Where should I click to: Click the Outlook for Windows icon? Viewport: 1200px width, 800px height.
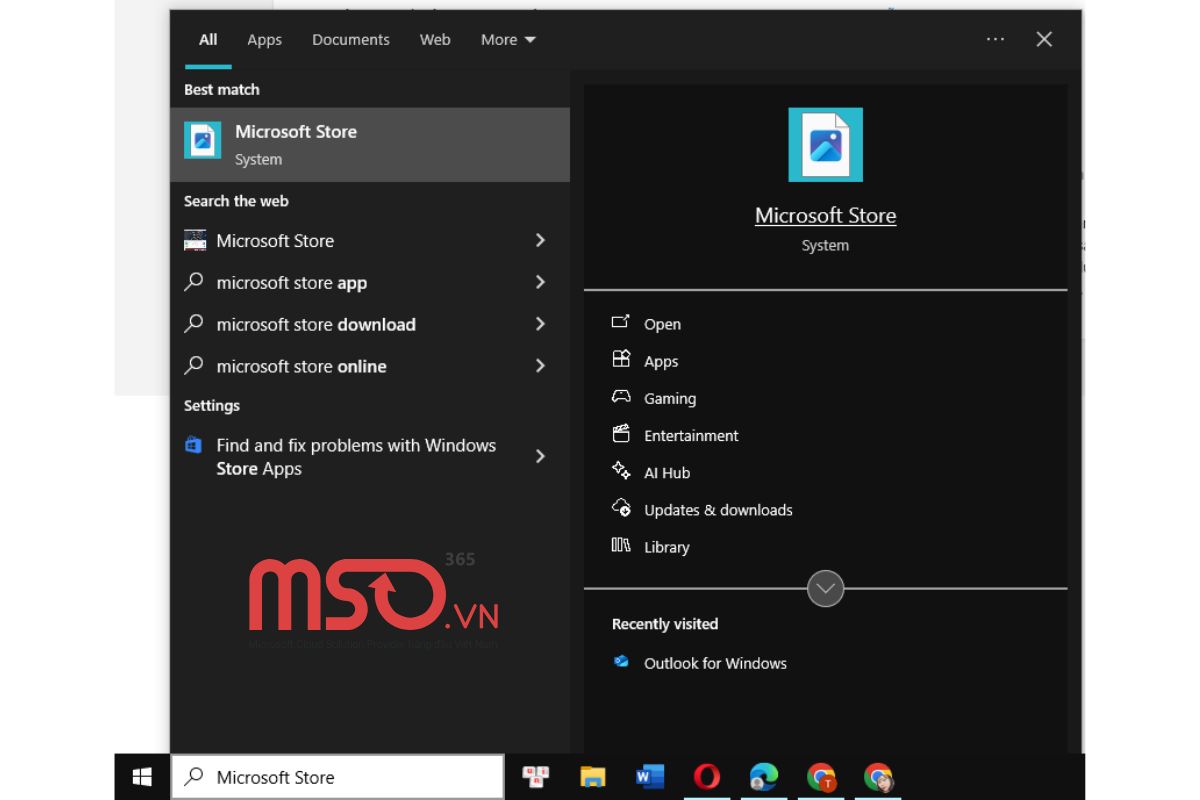tap(621, 662)
